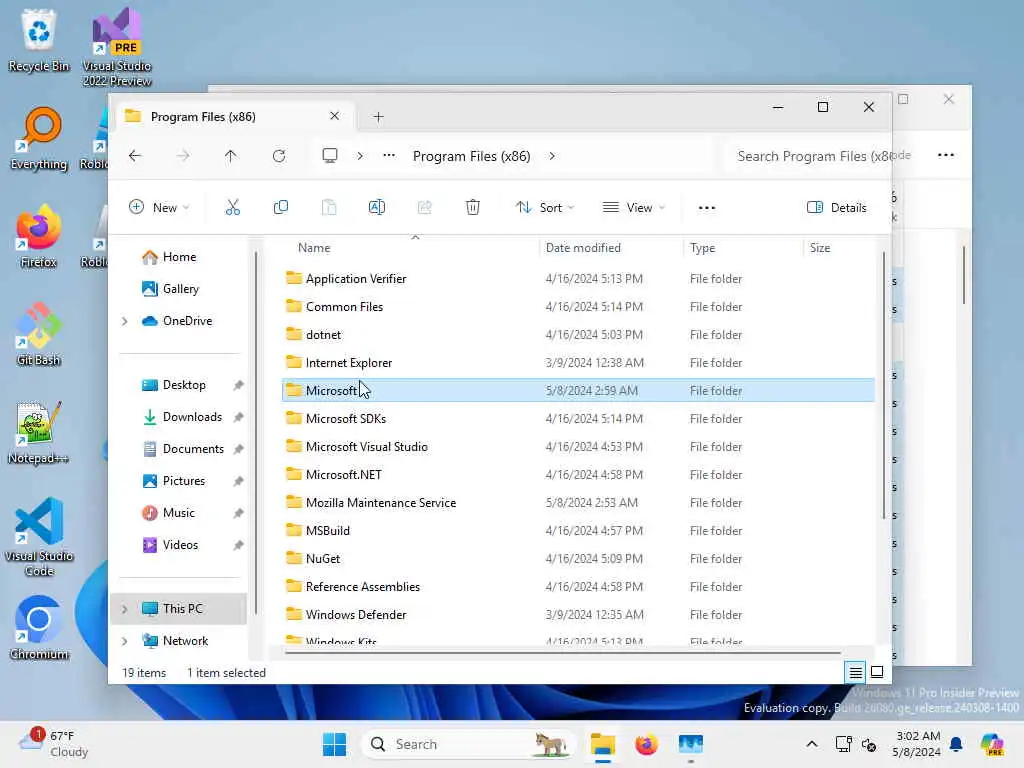Sort by Date modified column header
This screenshot has width=1024, height=768.
coord(583,248)
